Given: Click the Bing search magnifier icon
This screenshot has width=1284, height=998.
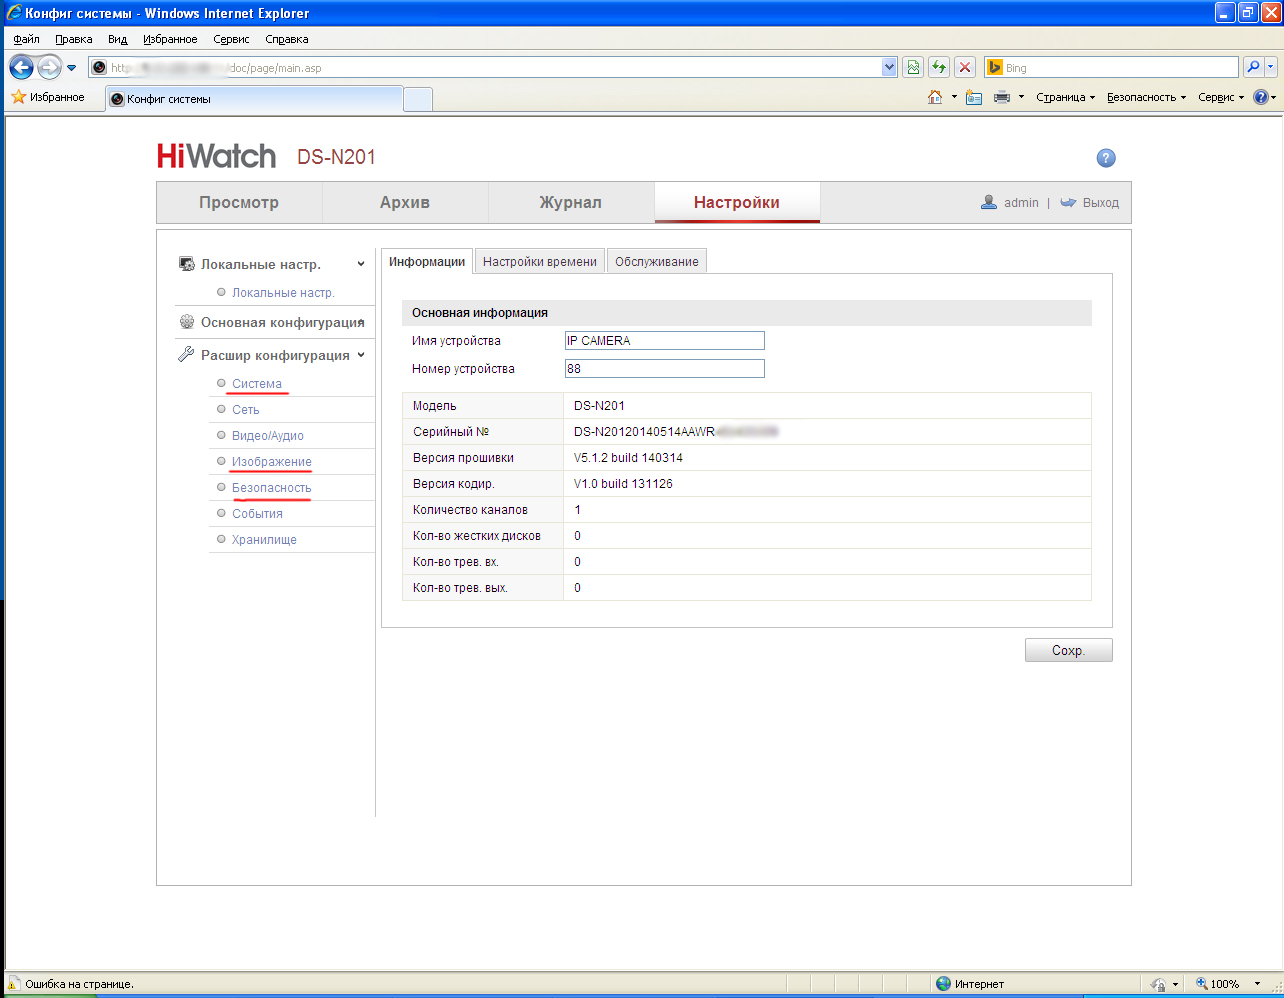Looking at the screenshot, I should click(x=1253, y=68).
